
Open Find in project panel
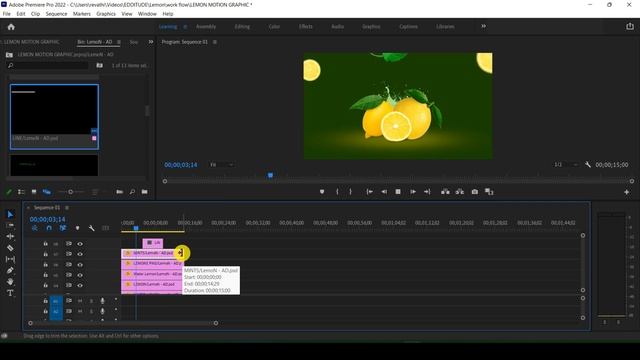point(132,192)
